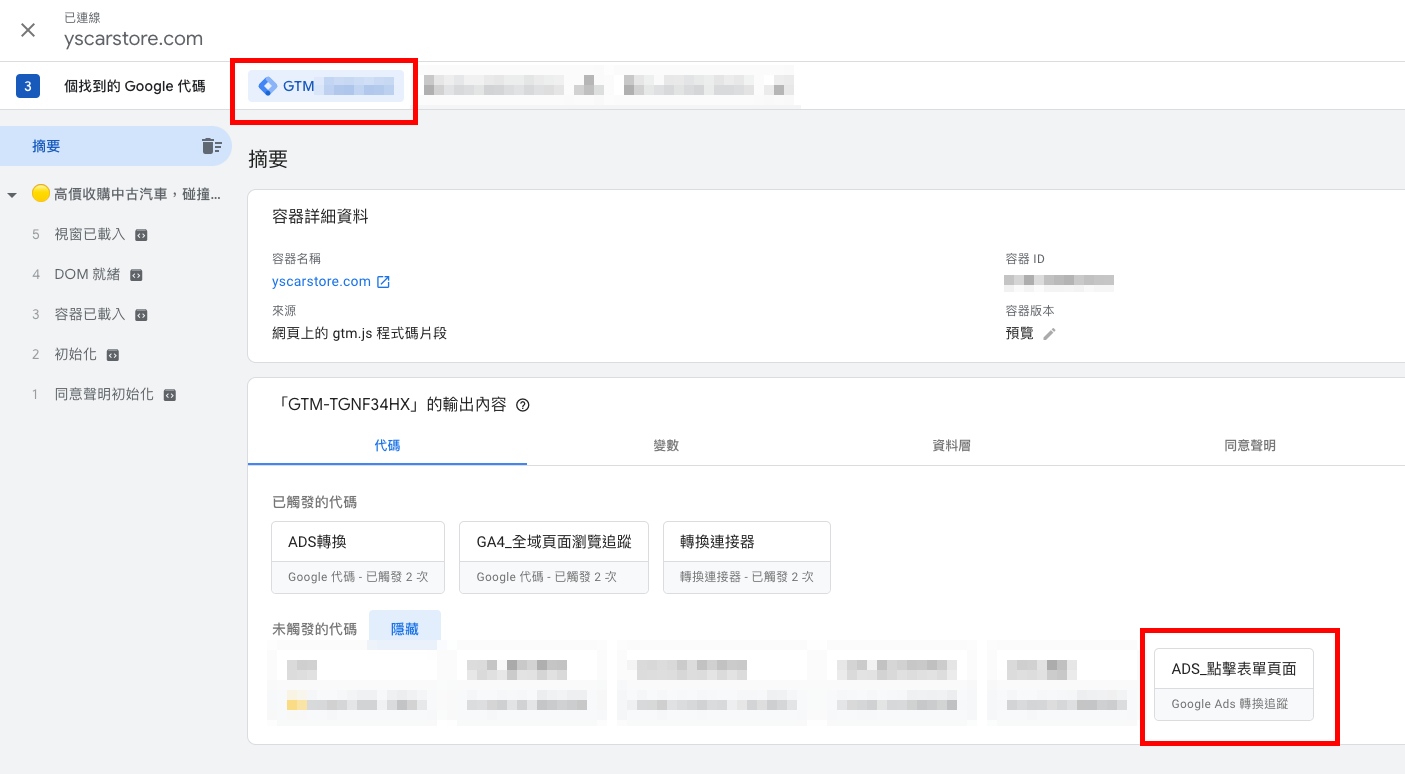The height and width of the screenshot is (774, 1405).
Task: Open the help icon beside 輸出內容
Action: 522,405
